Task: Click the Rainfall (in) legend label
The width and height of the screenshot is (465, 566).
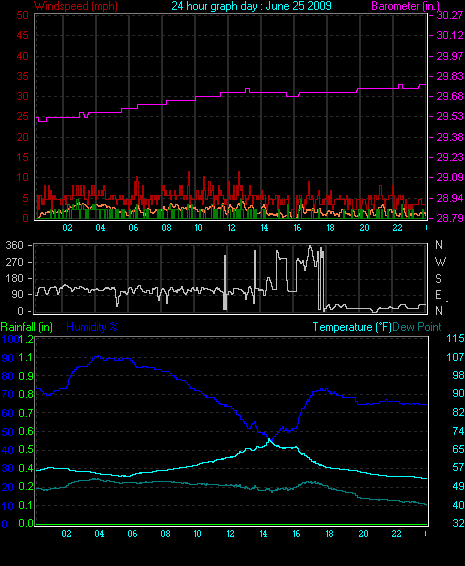Action: click(27, 327)
